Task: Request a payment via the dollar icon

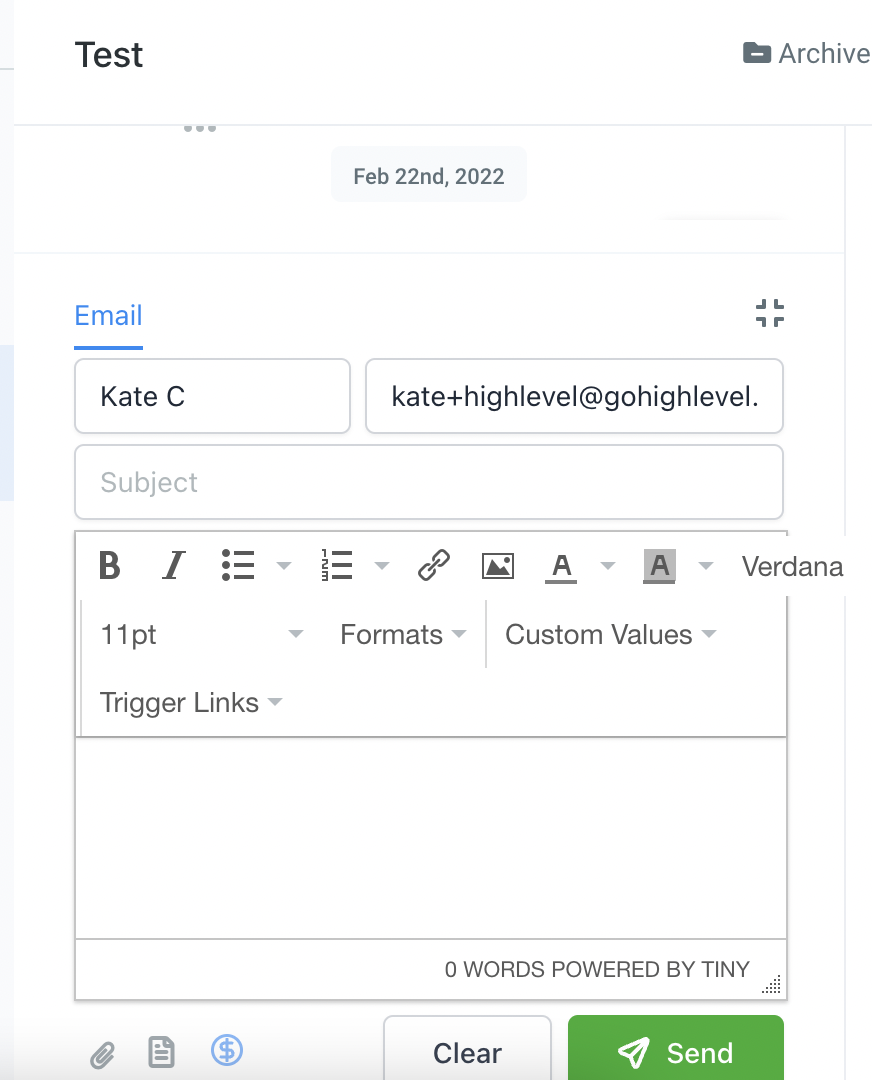Action: pos(227,1051)
